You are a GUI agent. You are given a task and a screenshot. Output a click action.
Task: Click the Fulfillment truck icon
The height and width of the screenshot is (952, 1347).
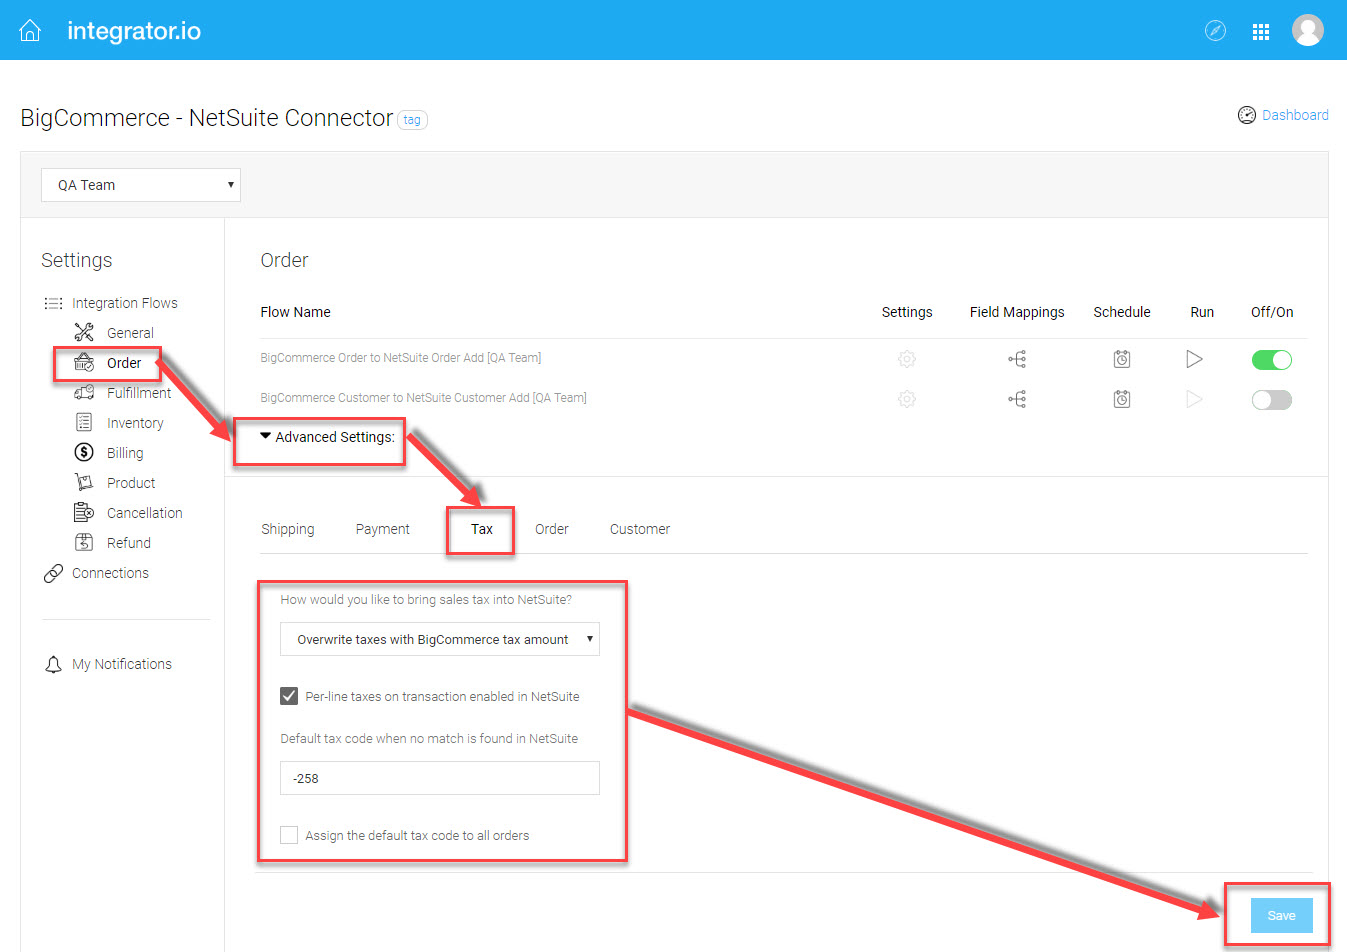tap(84, 392)
